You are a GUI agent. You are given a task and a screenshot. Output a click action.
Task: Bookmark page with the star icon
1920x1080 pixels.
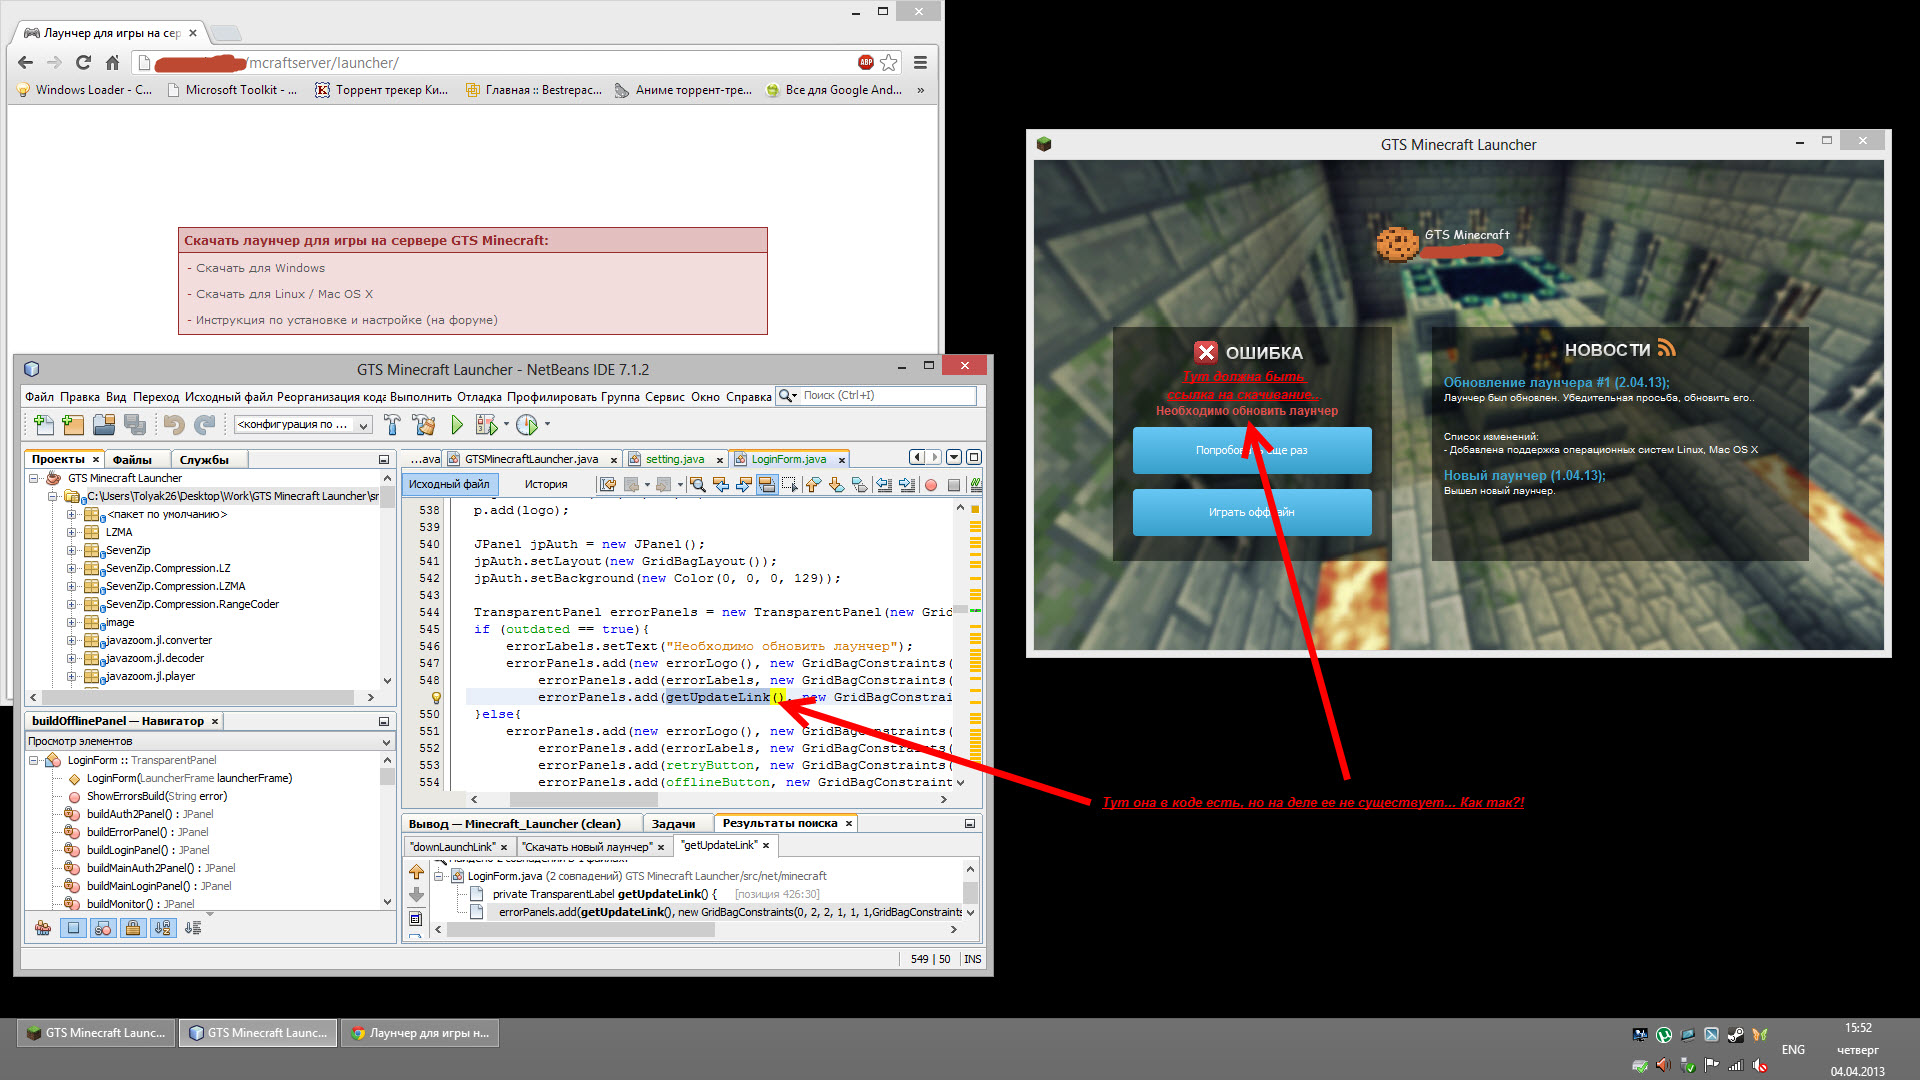(889, 63)
